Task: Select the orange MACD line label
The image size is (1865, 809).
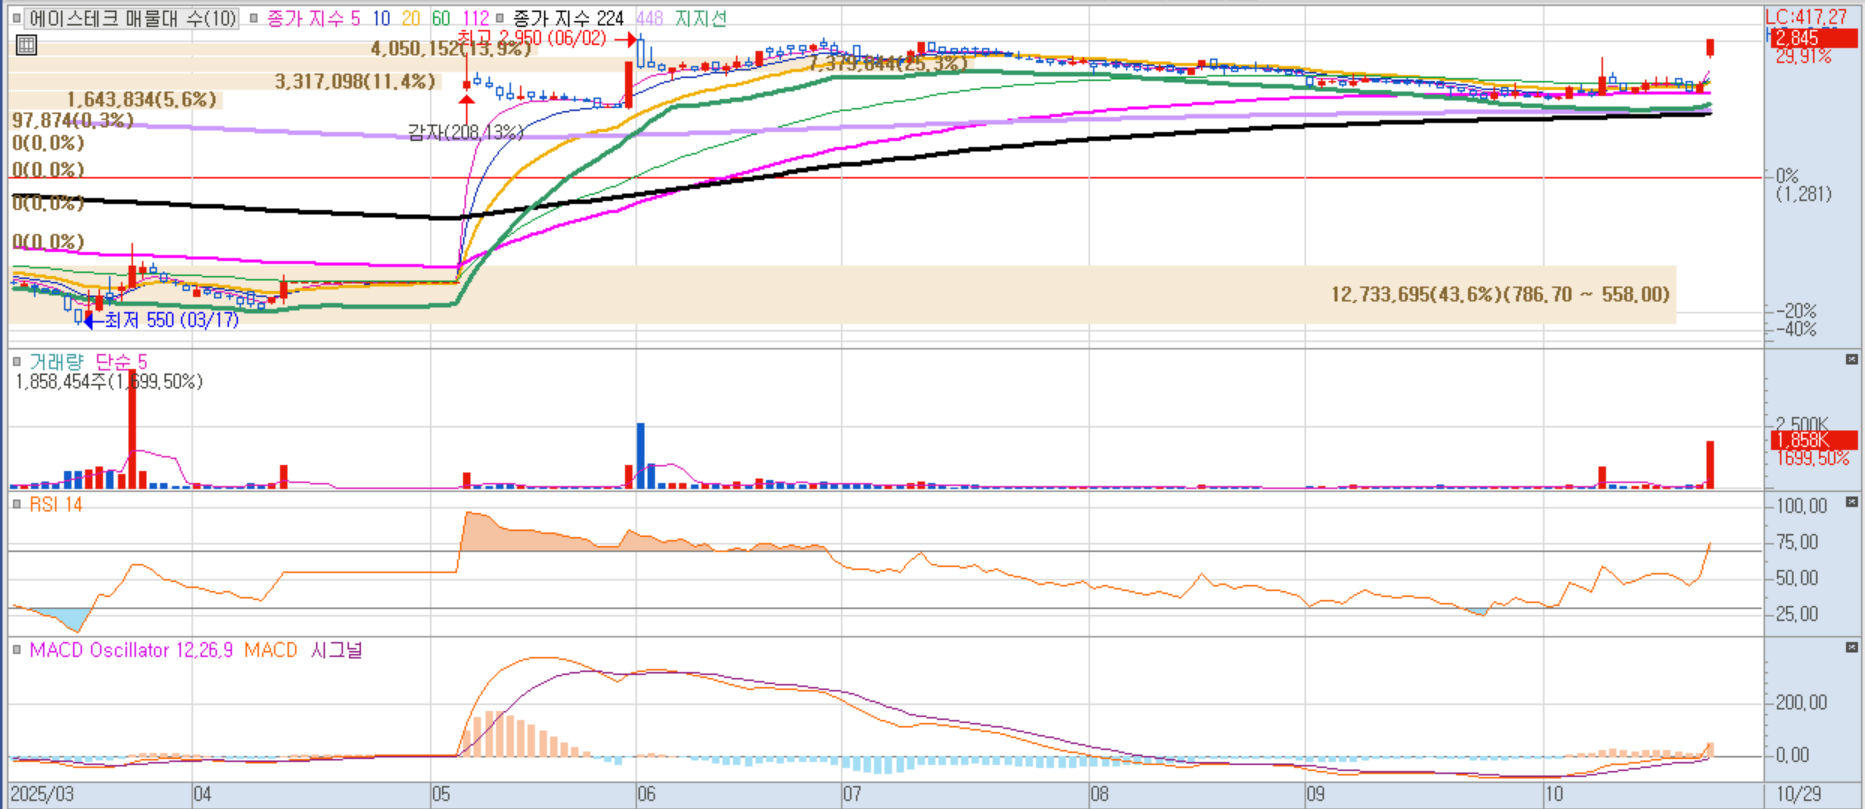Action: tap(271, 650)
